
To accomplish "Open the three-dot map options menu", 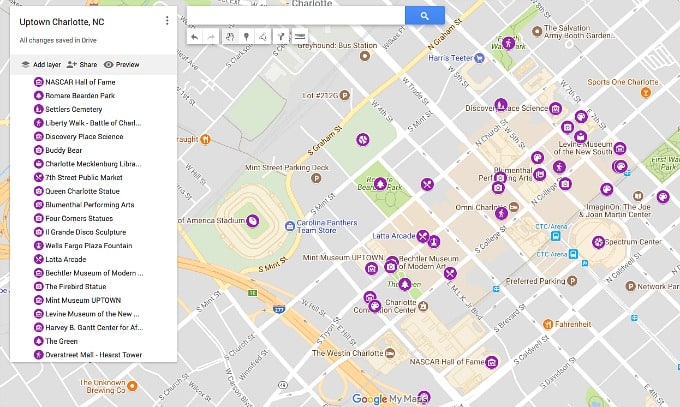I will point(167,21).
